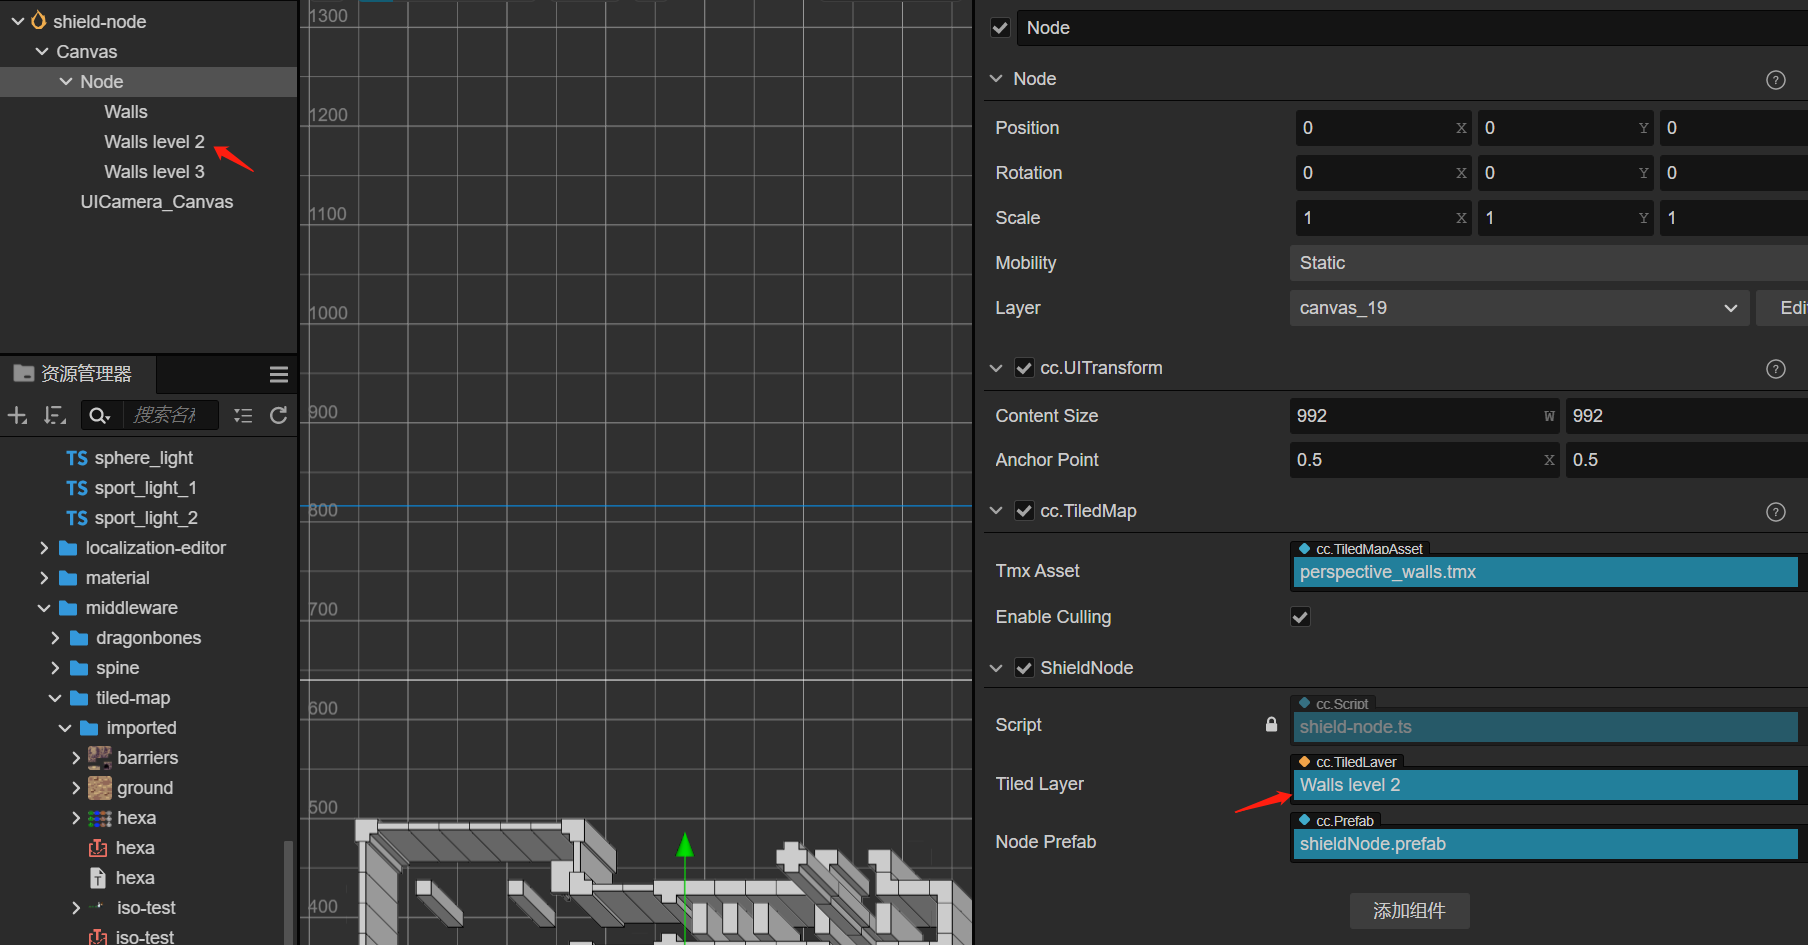Screen dimensions: 1808x945
Task: Open help for the Node section
Action: pos(1776,80)
